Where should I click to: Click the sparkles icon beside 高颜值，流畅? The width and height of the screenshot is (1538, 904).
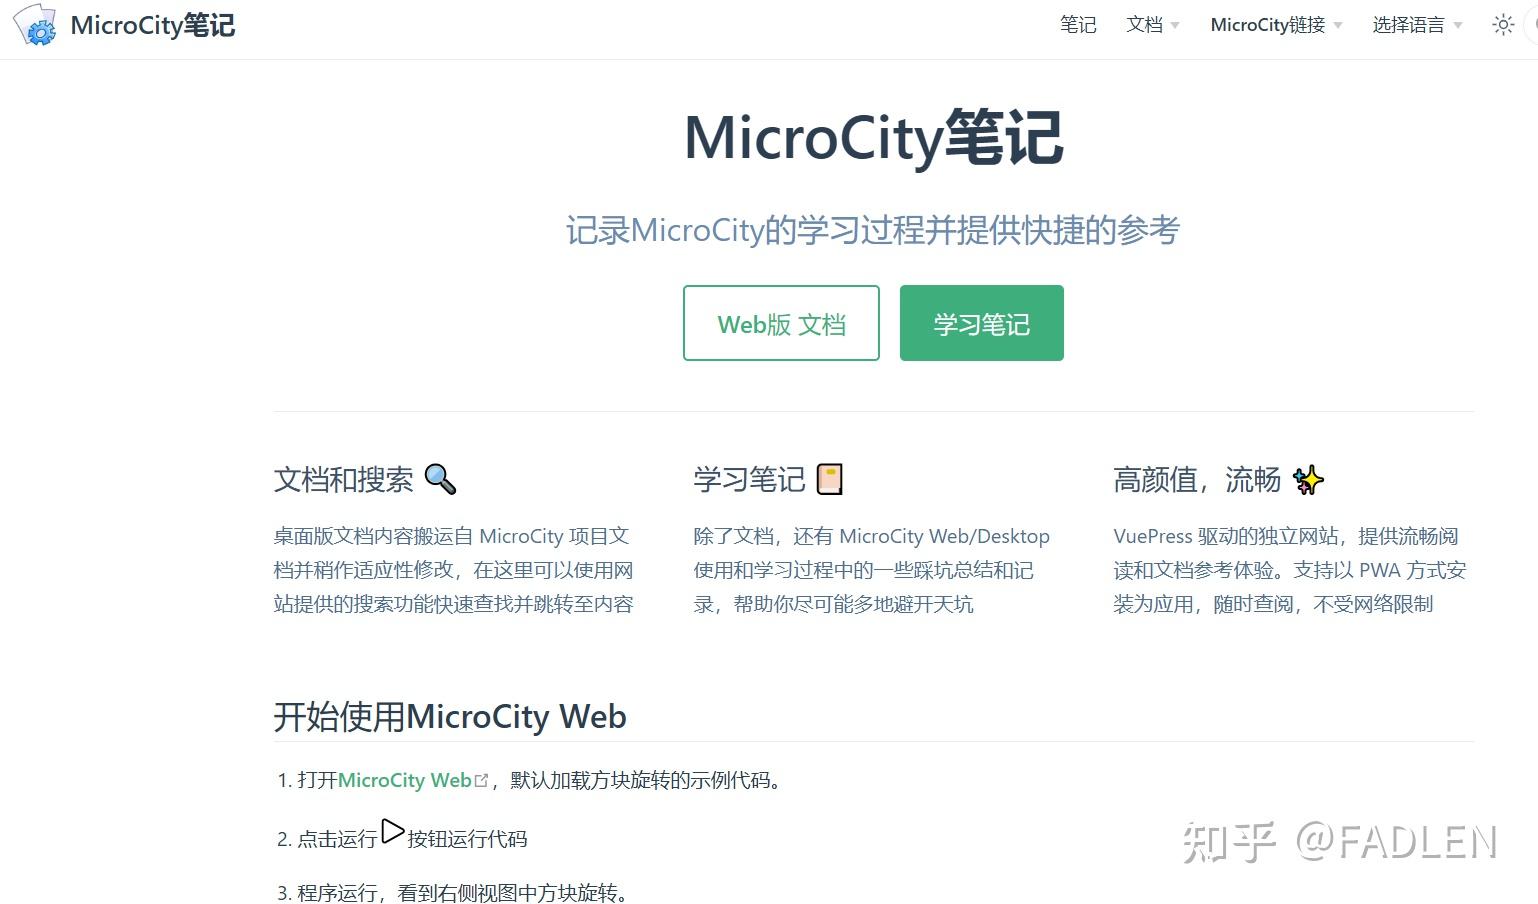pyautogui.click(x=1308, y=479)
